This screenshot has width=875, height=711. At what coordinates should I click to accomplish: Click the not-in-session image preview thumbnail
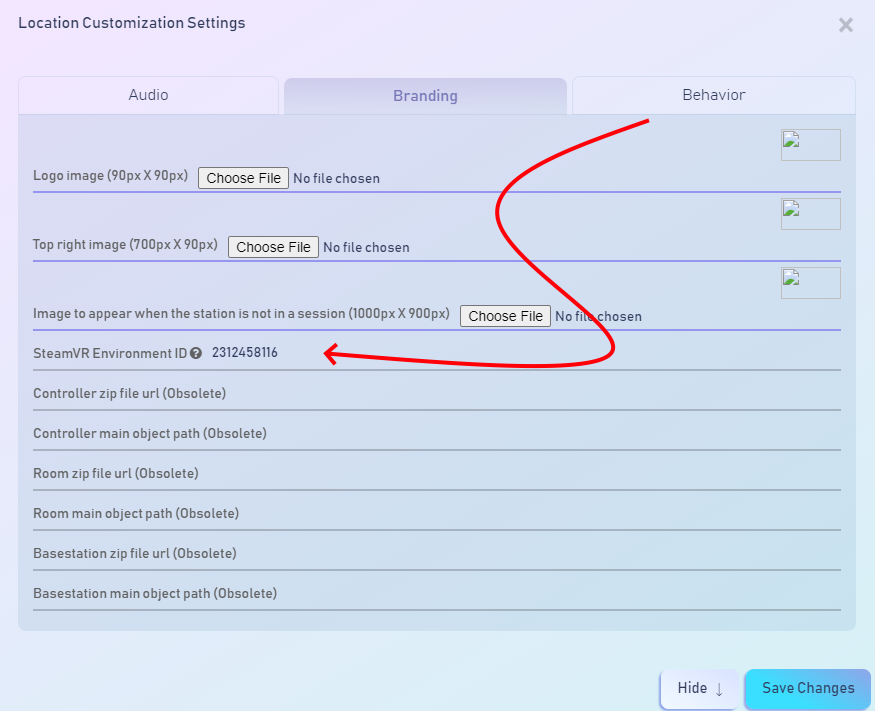click(x=810, y=283)
